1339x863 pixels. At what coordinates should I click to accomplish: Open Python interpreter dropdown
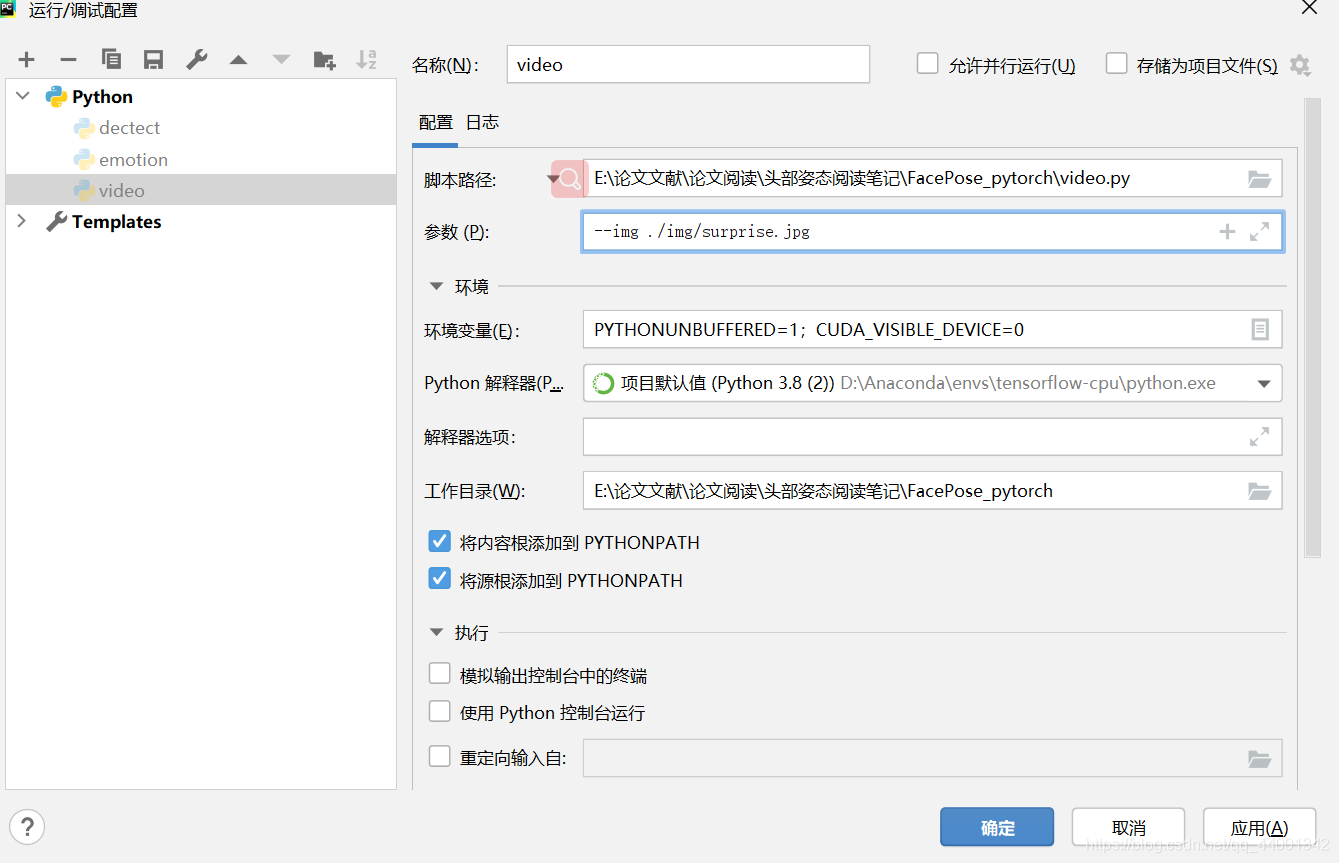tap(1263, 384)
